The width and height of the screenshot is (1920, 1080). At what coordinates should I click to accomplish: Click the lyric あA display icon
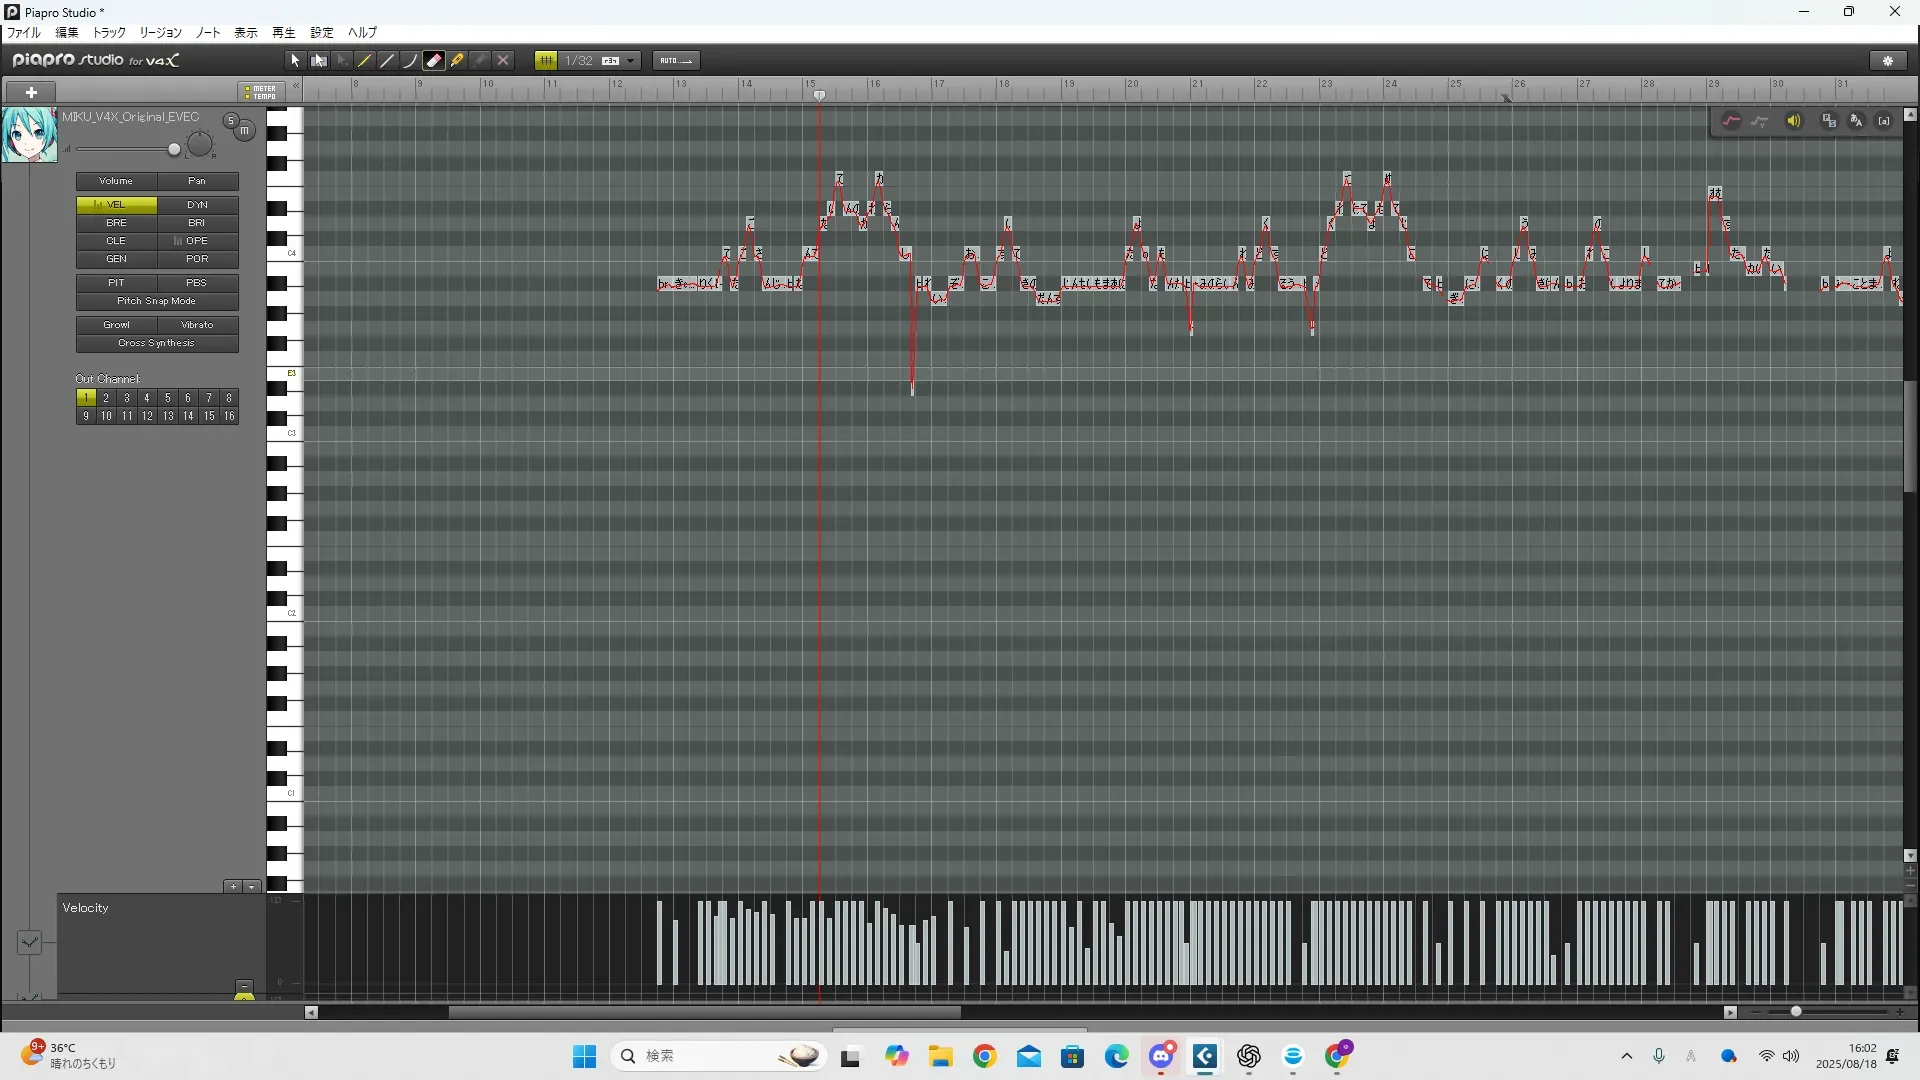[x=1856, y=121]
